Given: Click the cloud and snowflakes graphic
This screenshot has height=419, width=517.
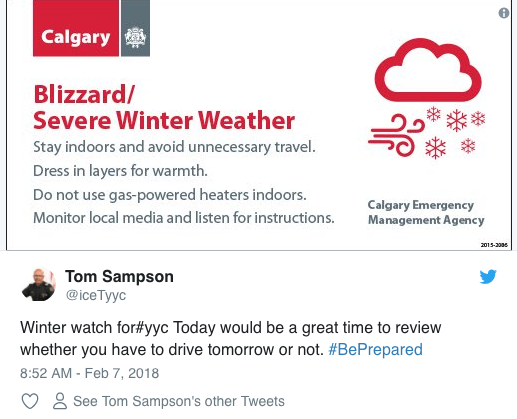Looking at the screenshot, I should click(x=428, y=98).
